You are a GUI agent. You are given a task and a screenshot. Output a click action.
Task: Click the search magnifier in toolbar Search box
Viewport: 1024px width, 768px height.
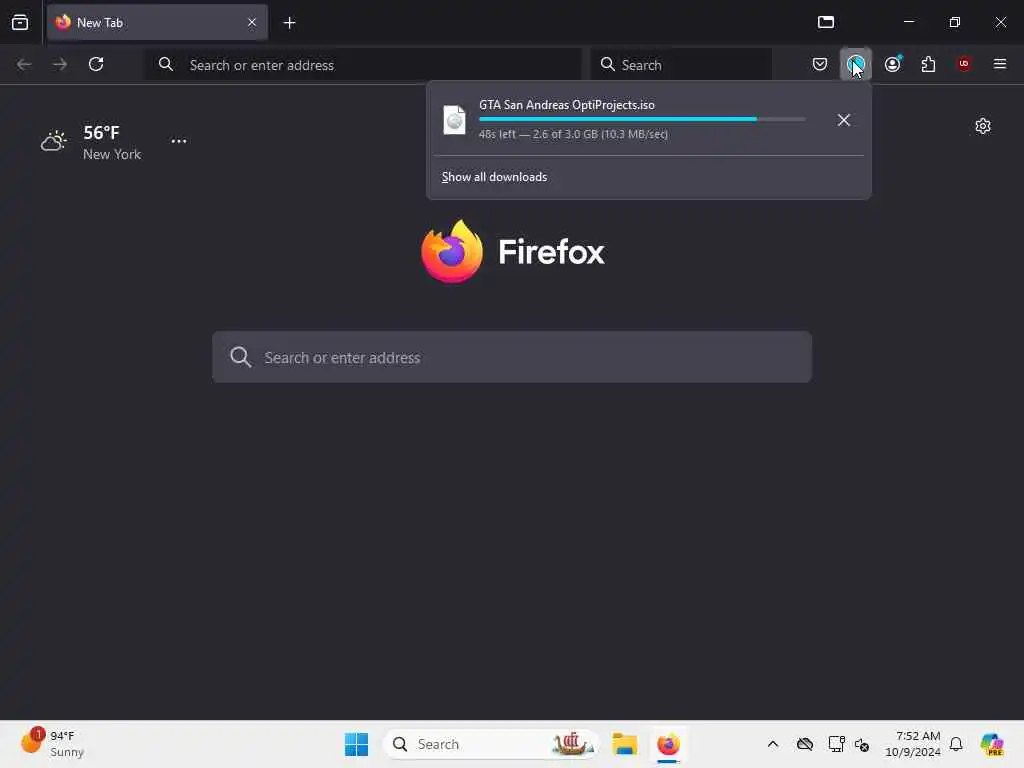pos(607,64)
